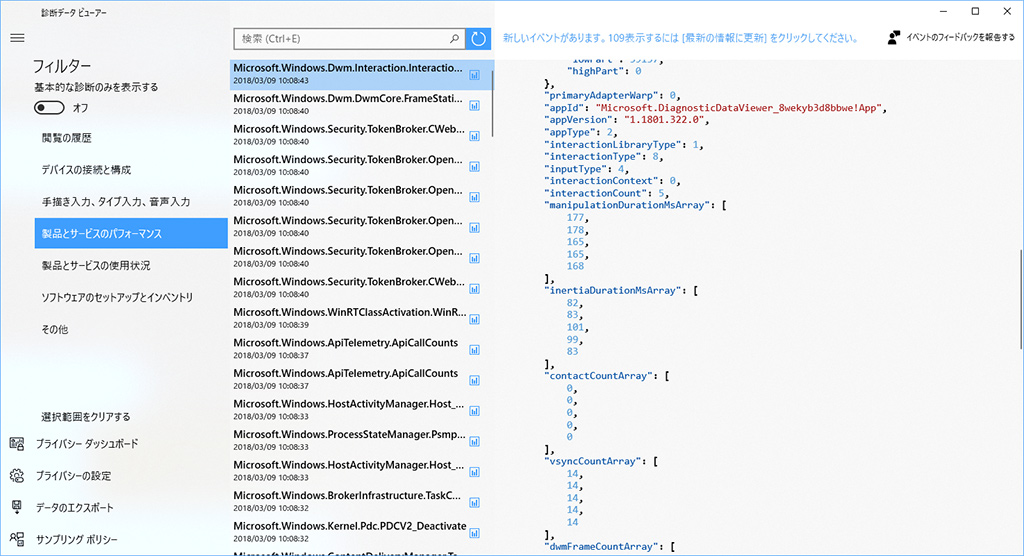This screenshot has height=556, width=1024.
Task: Toggle 基本的な診断のみを表示する switch
Action: pos(50,107)
